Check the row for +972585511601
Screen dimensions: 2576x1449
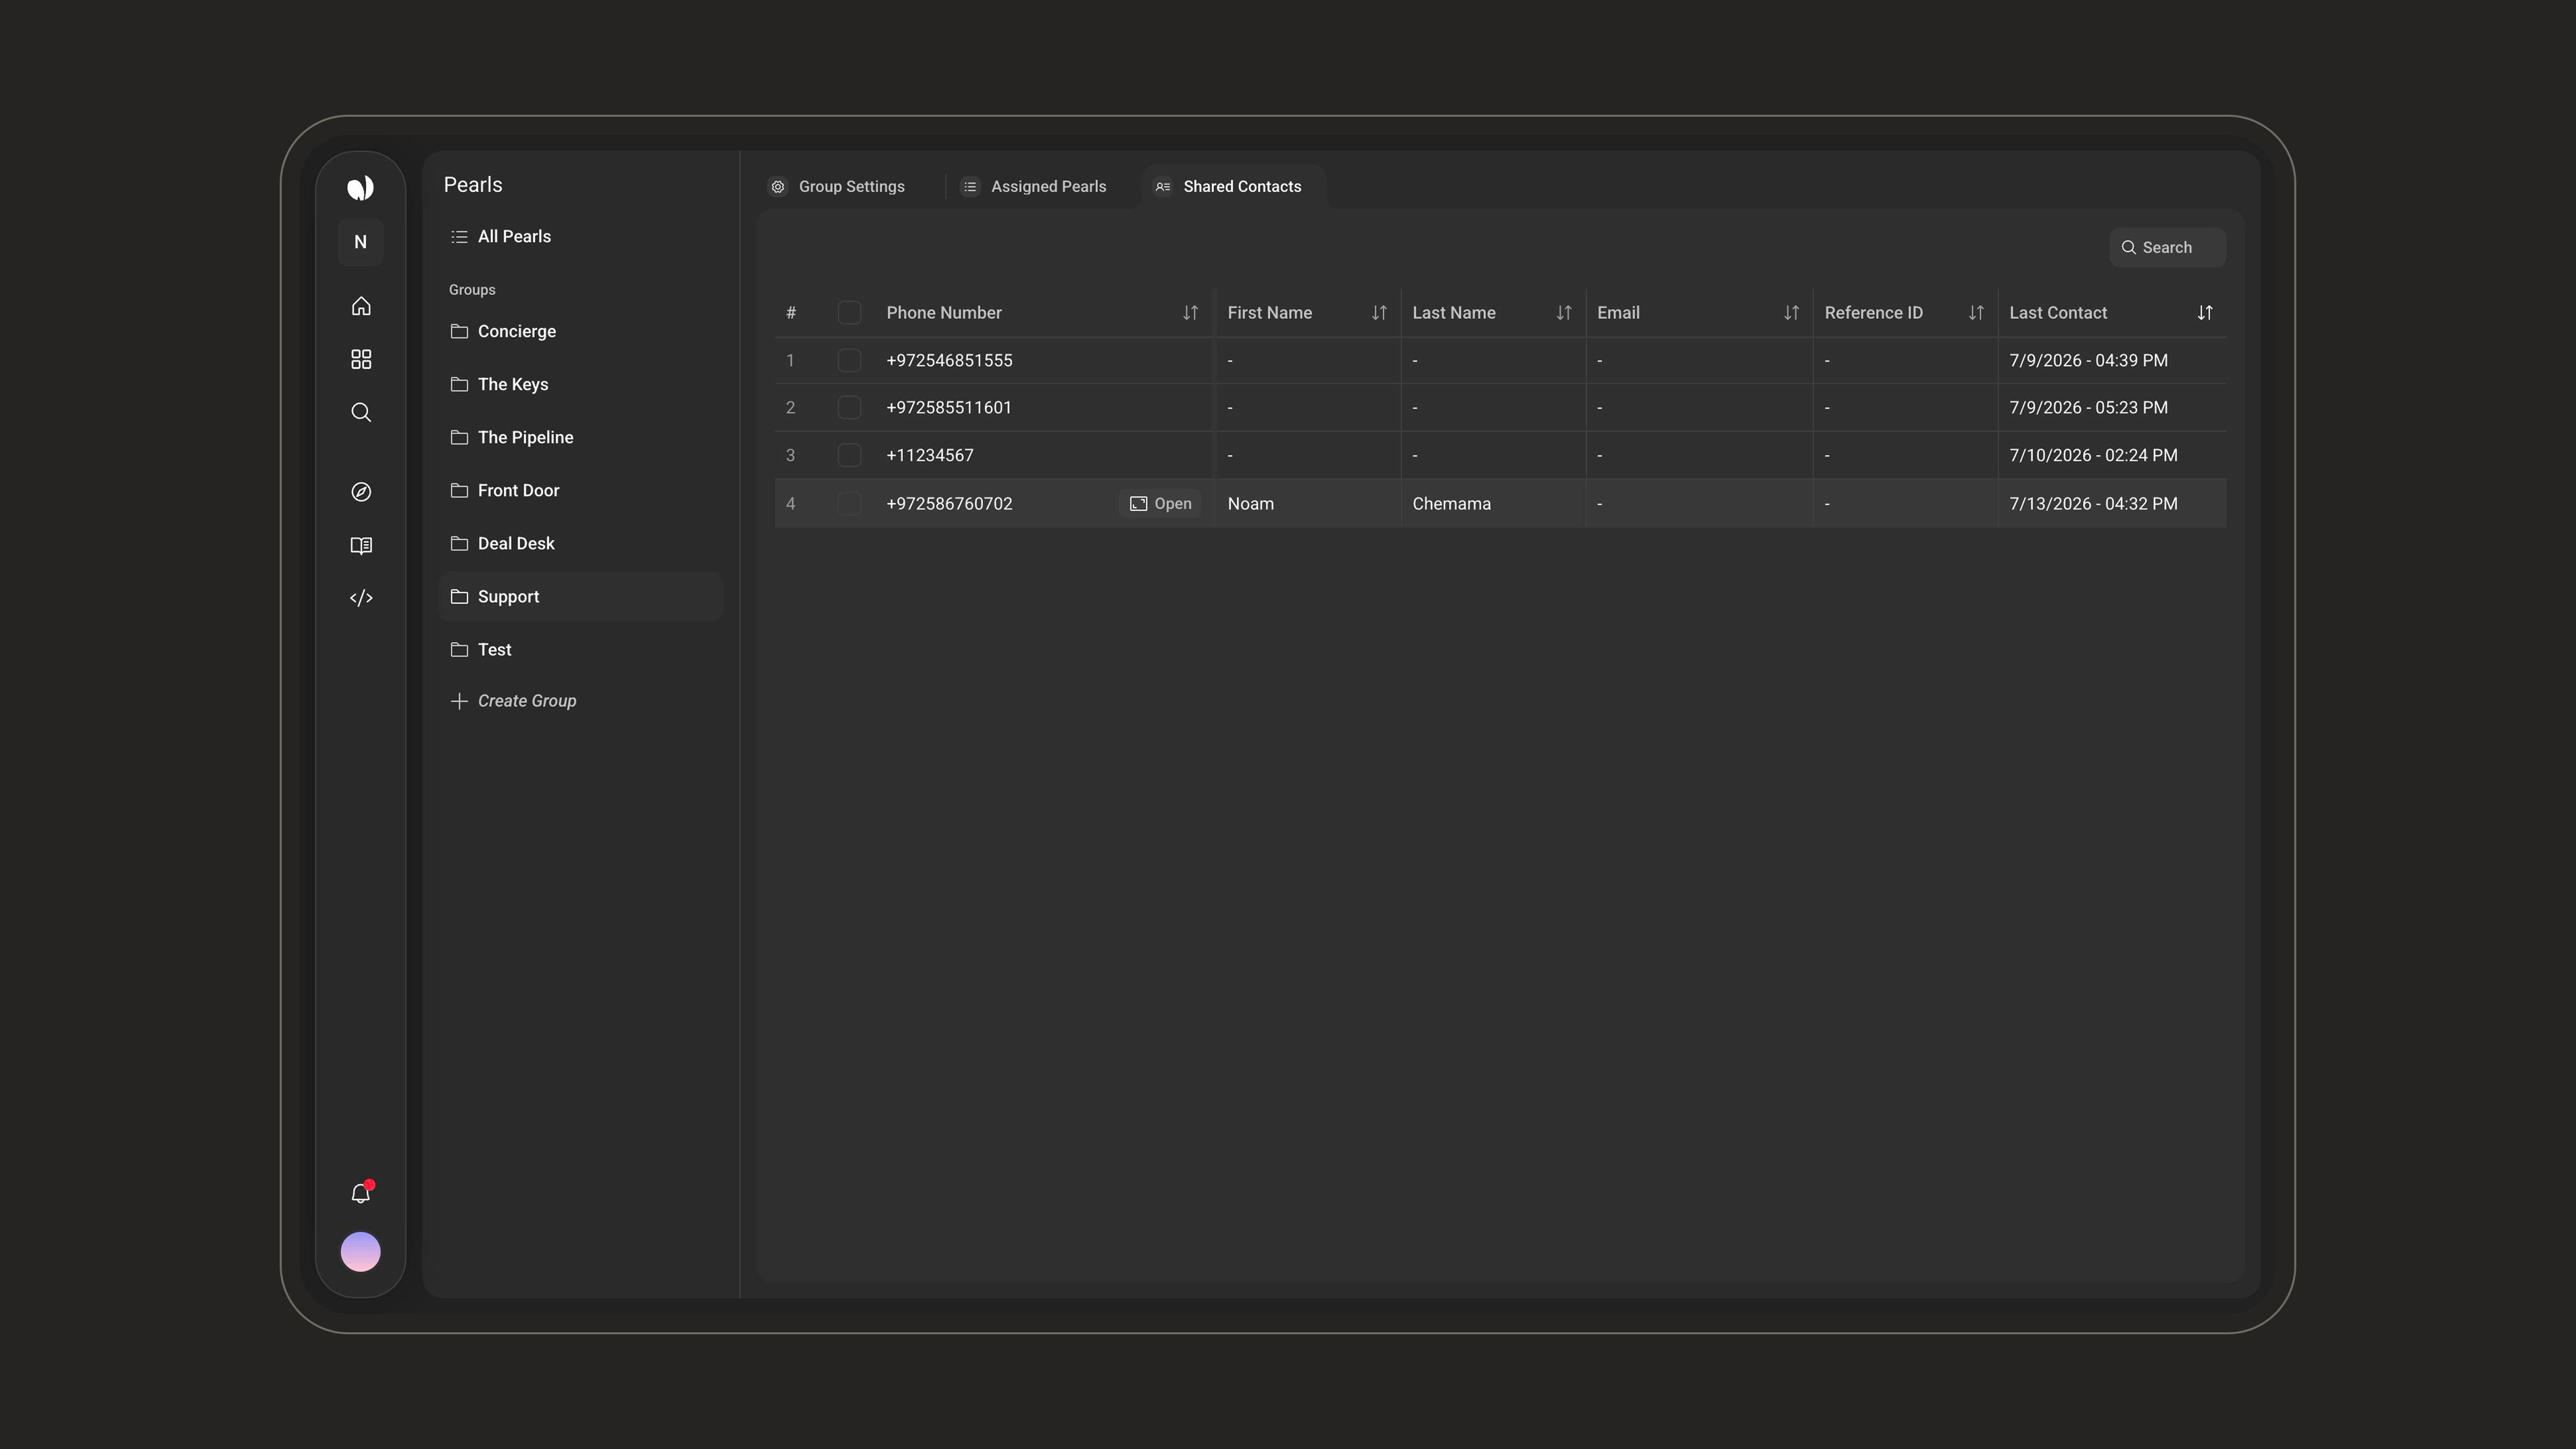849,407
